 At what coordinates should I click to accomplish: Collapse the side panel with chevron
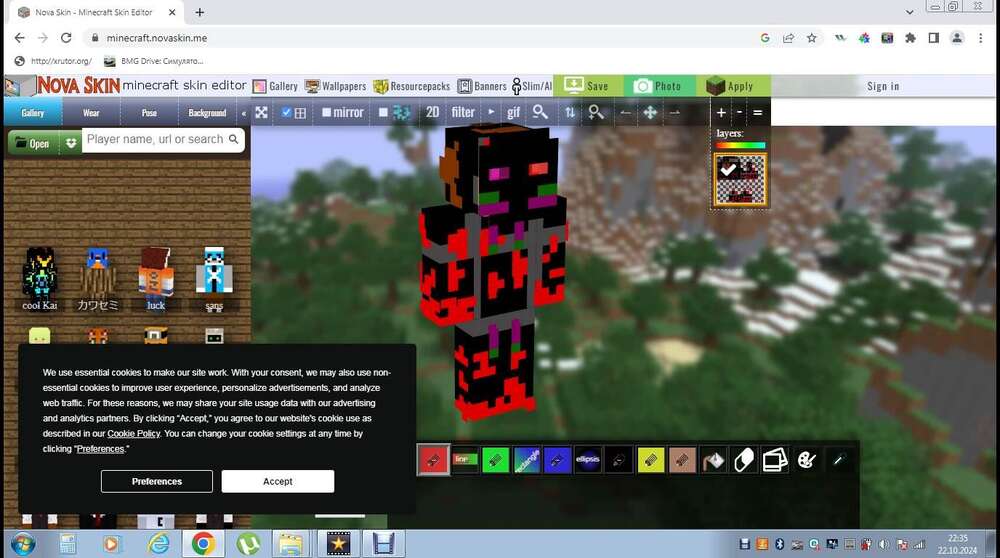point(244,114)
